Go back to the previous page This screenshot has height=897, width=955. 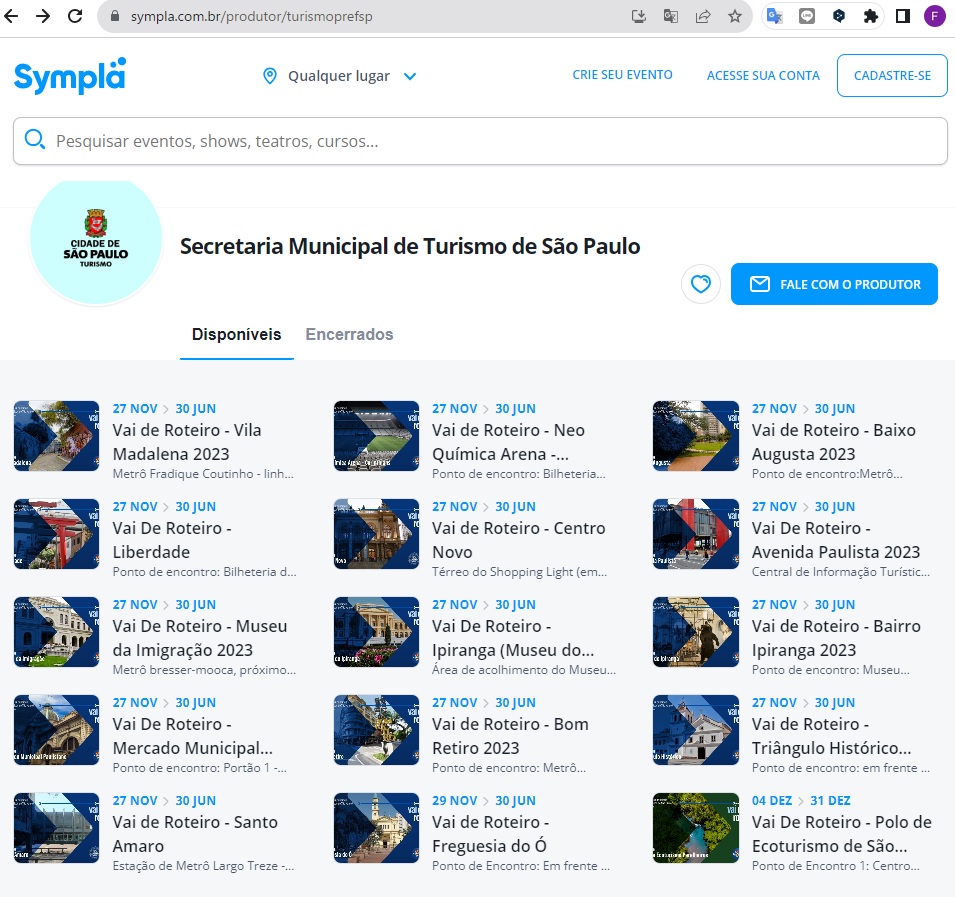click(12, 16)
